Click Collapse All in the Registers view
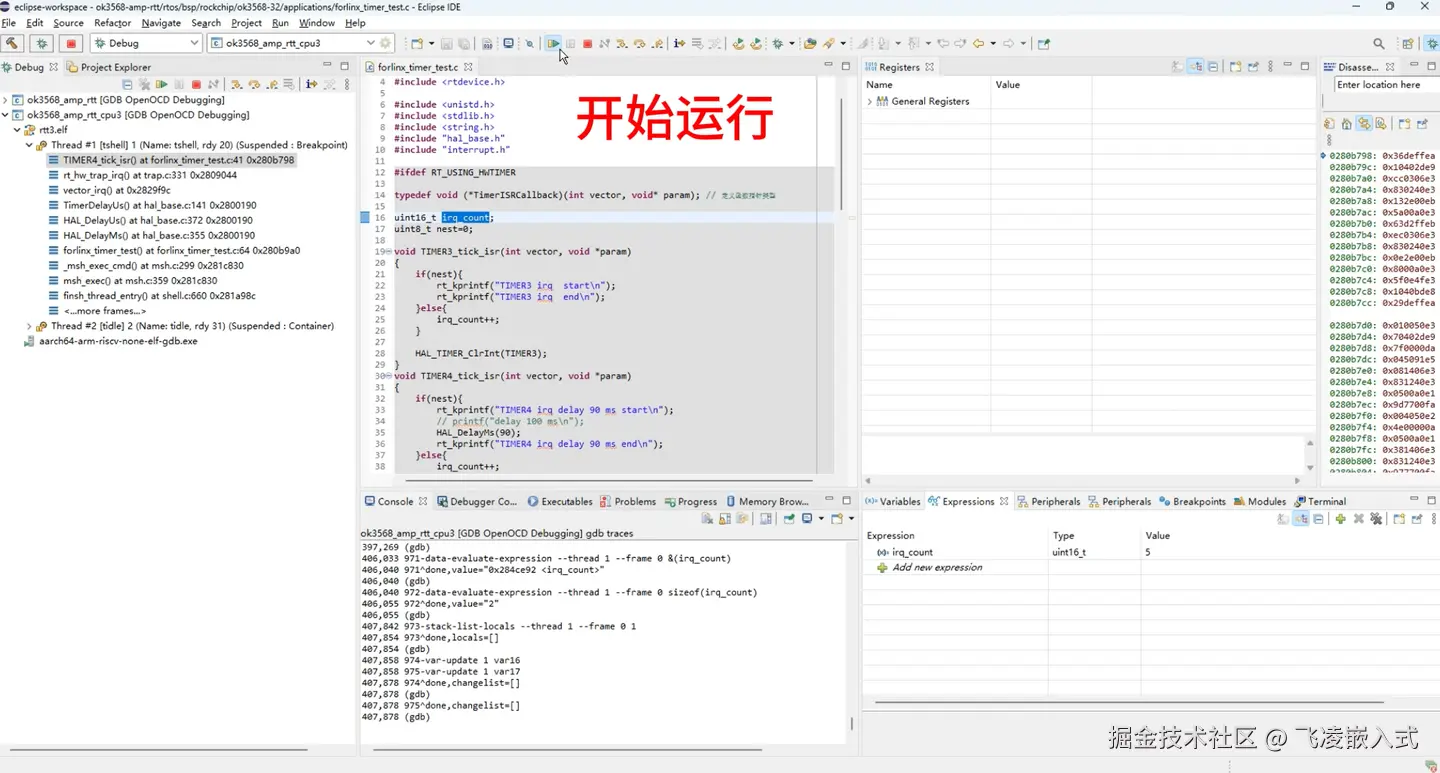Viewport: 1440px width, 773px height. 1213,67
